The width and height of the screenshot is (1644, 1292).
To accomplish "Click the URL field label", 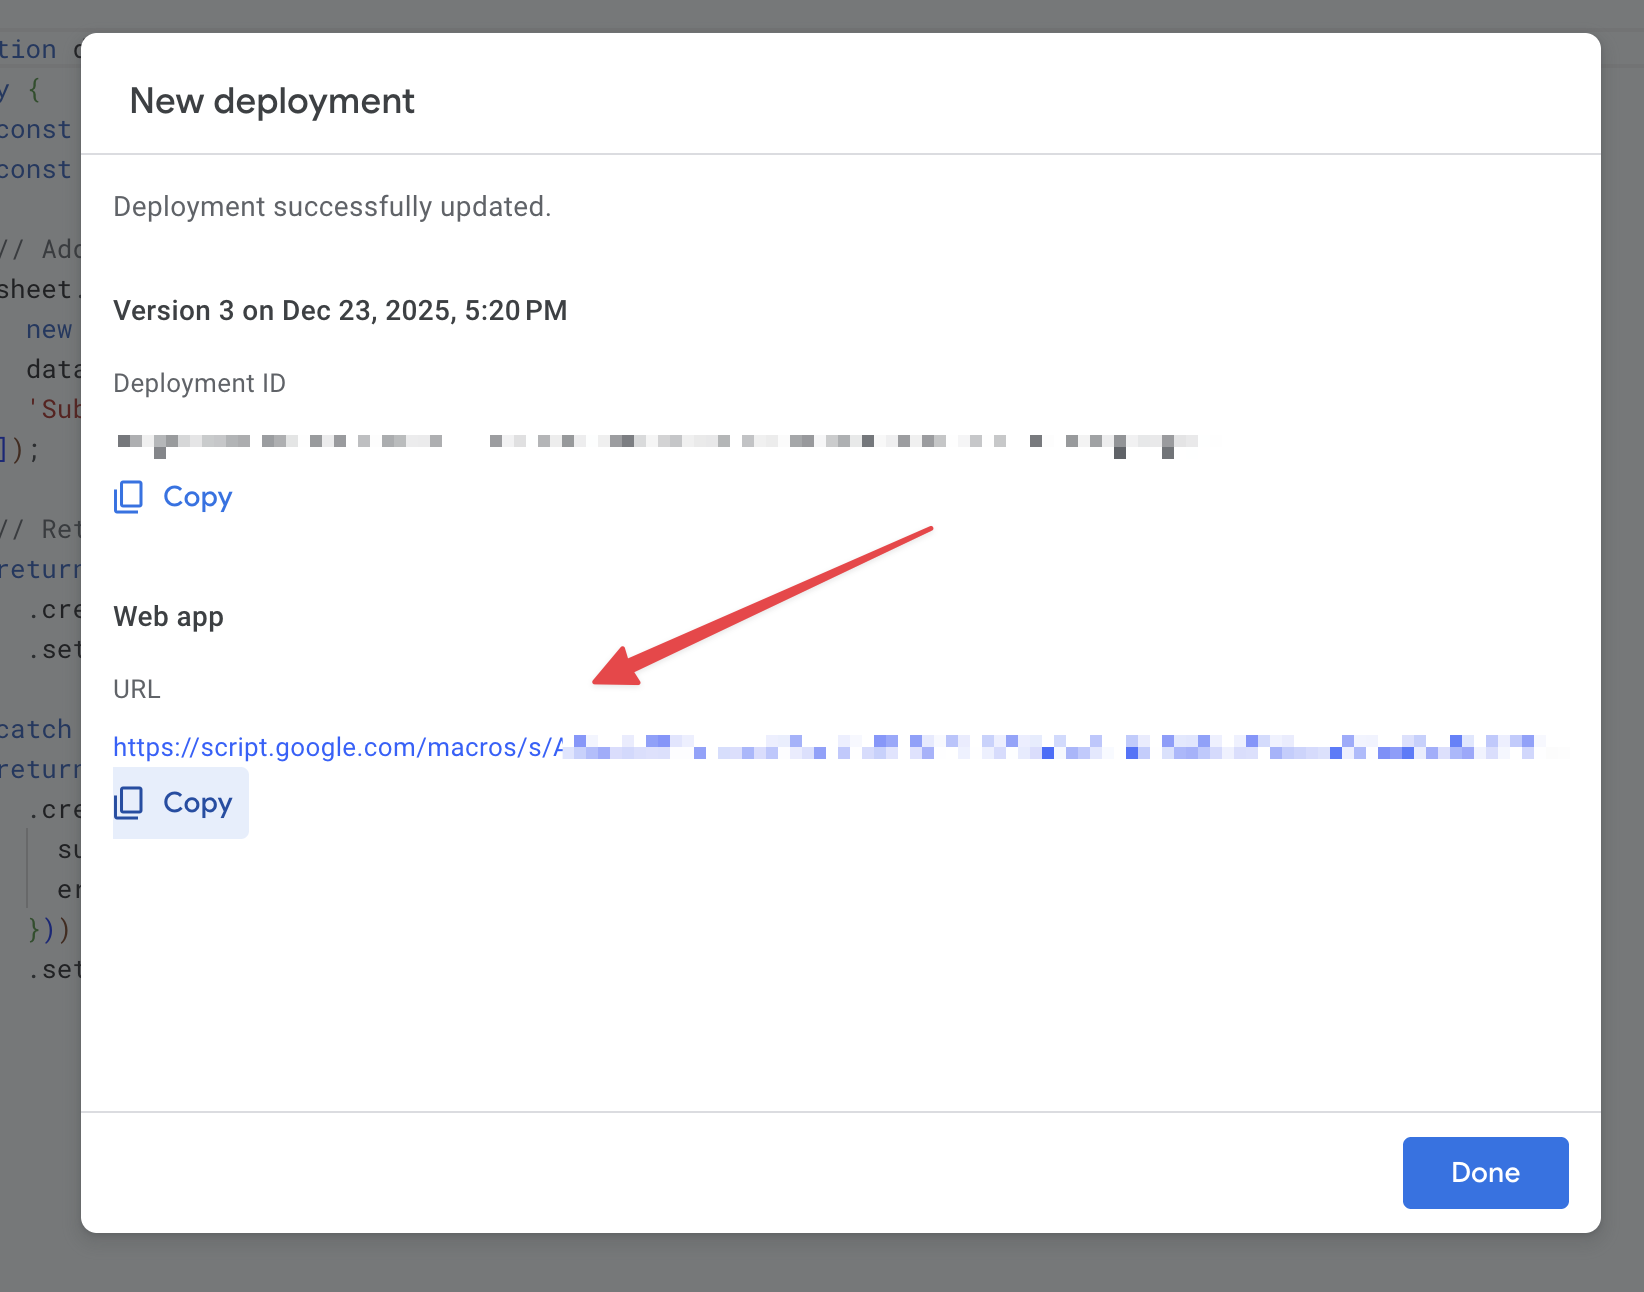I will 136,690.
